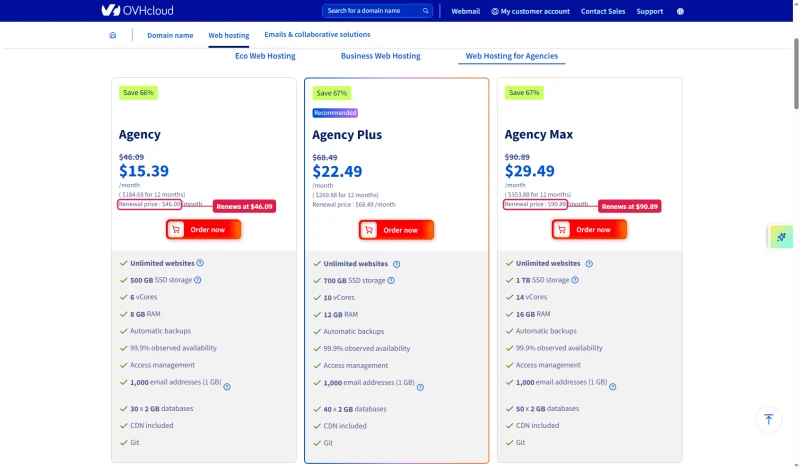The image size is (800, 470).
Task: Open Support link
Action: (649, 11)
